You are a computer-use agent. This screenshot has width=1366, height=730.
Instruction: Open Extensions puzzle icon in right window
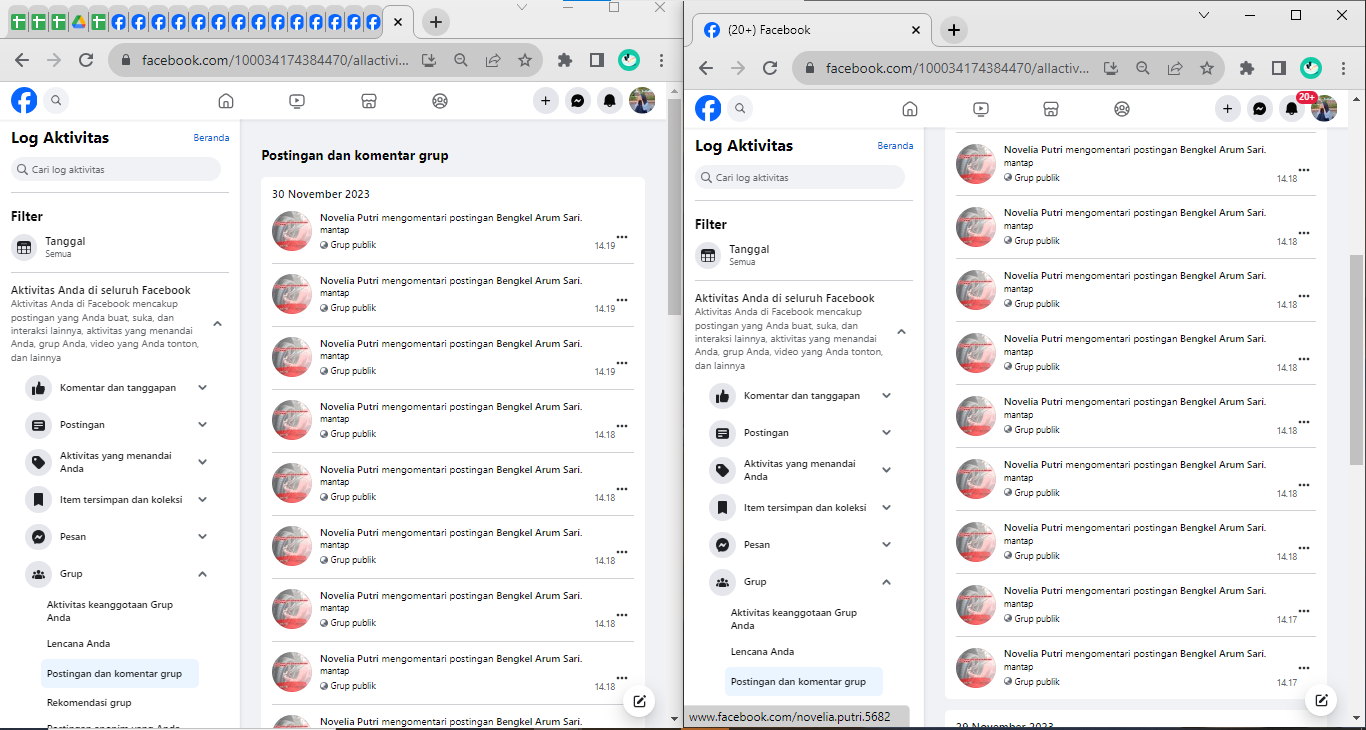tap(1246, 68)
